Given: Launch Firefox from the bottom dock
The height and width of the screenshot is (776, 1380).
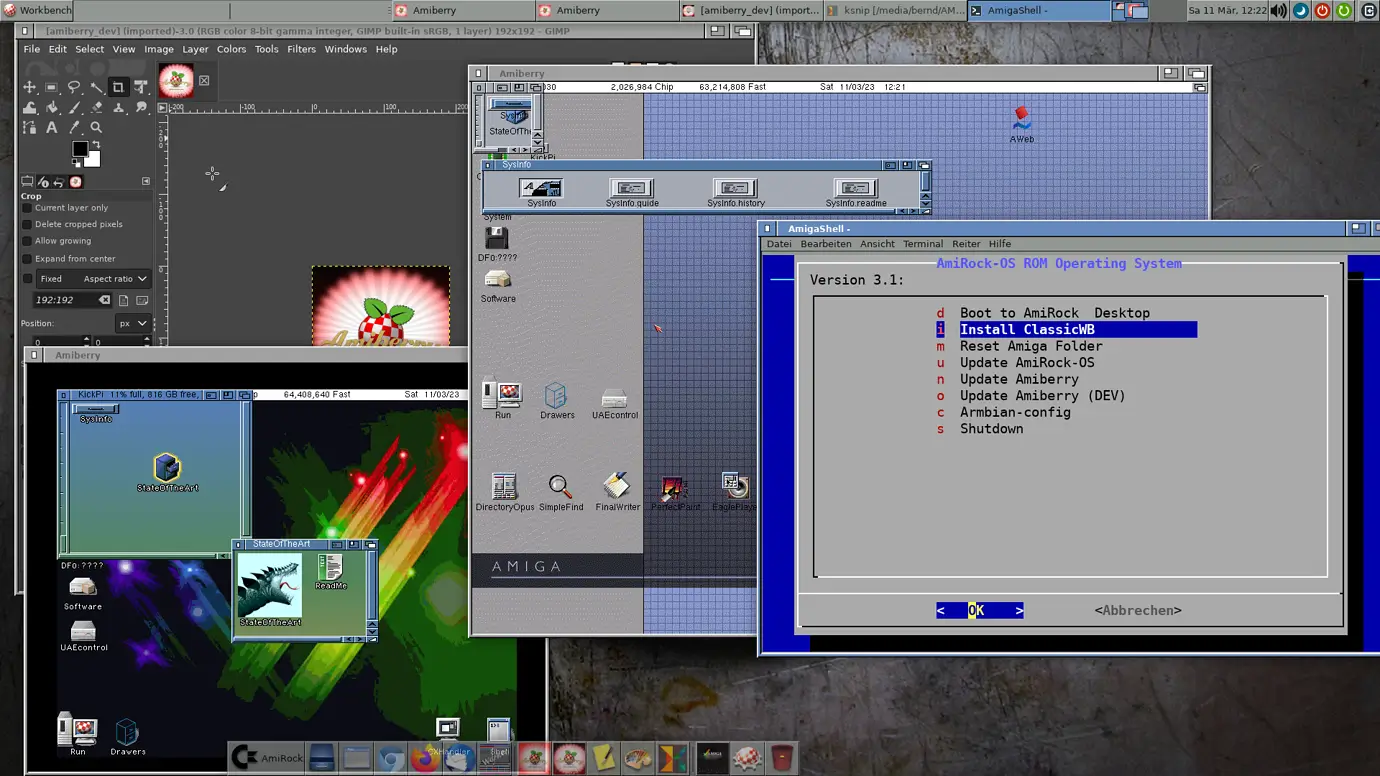Looking at the screenshot, I should click(424, 759).
